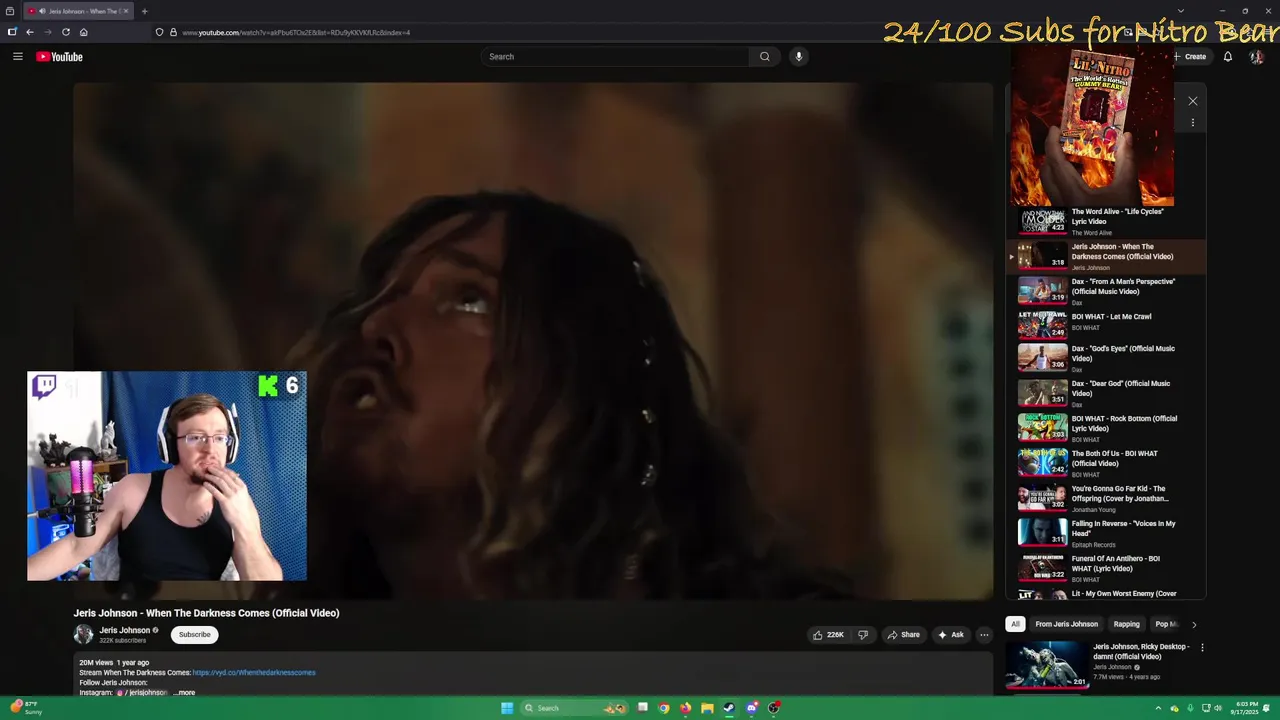Click the Ask button
Image resolution: width=1280 pixels, height=720 pixels.
click(x=950, y=635)
